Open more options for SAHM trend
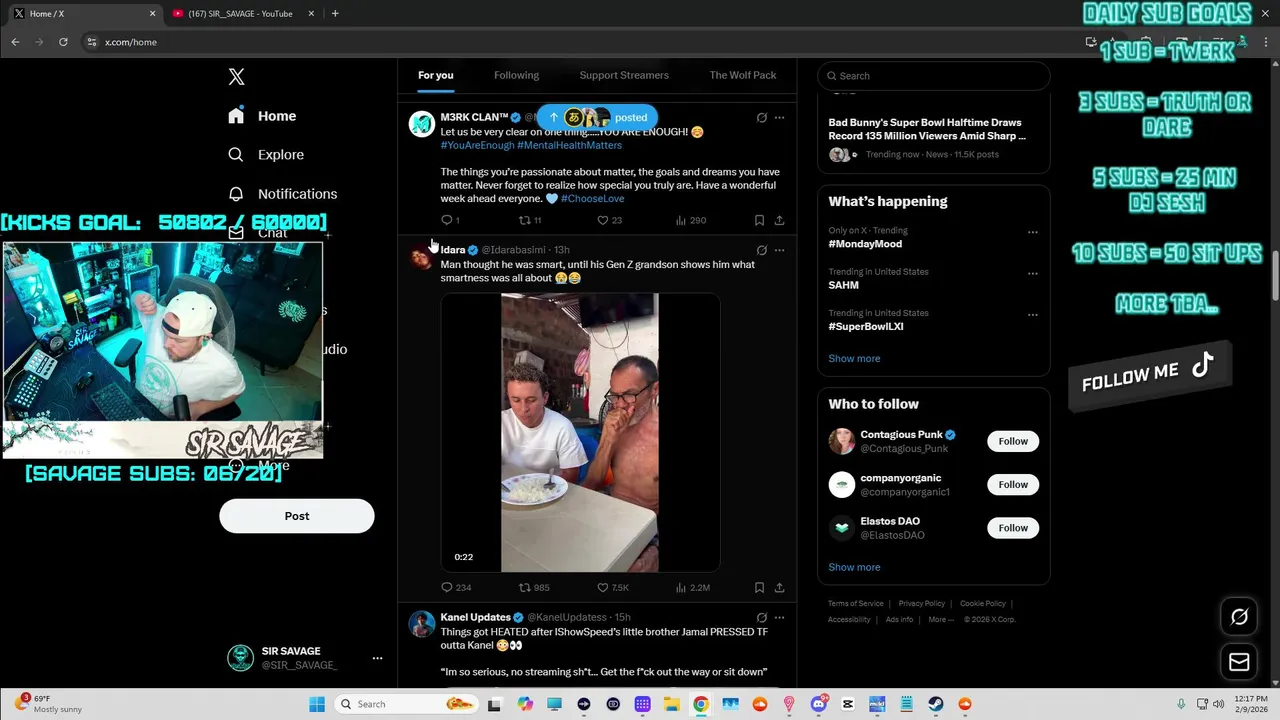Viewport: 1280px width, 720px height. (1032, 273)
